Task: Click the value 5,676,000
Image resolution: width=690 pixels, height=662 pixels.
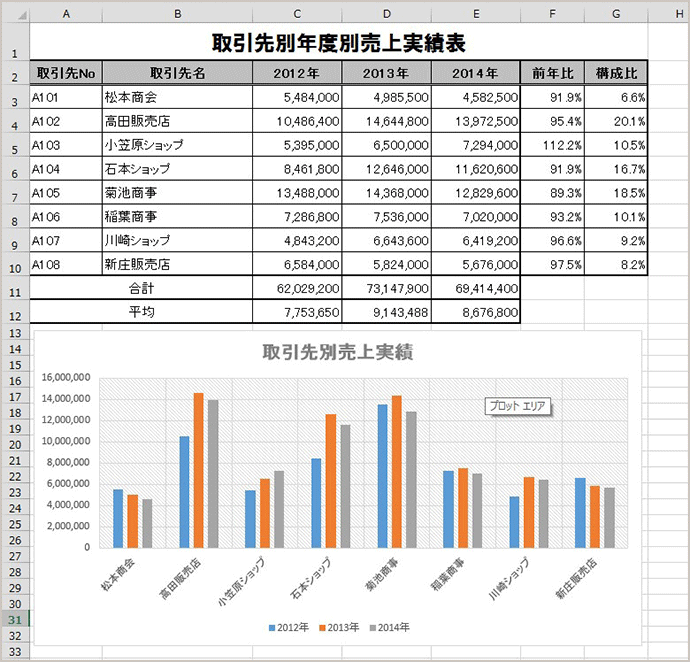Action: click(x=476, y=264)
